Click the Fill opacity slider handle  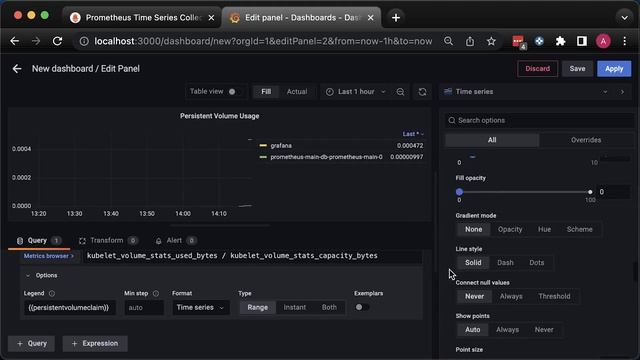459,192
